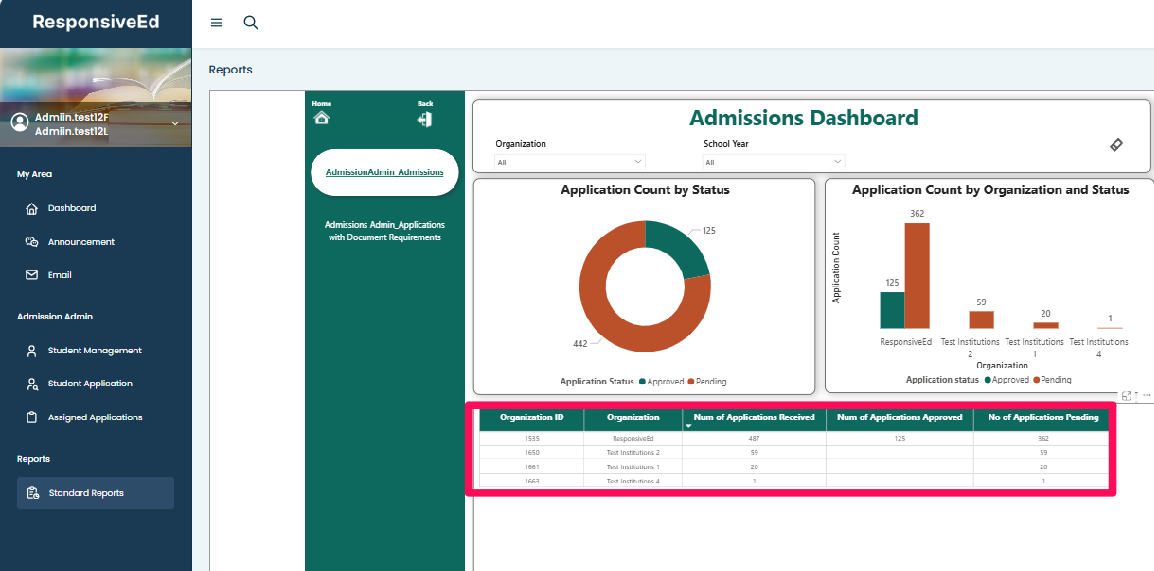Open the hamburger navigation menu
This screenshot has height=571, width=1154.
216,23
